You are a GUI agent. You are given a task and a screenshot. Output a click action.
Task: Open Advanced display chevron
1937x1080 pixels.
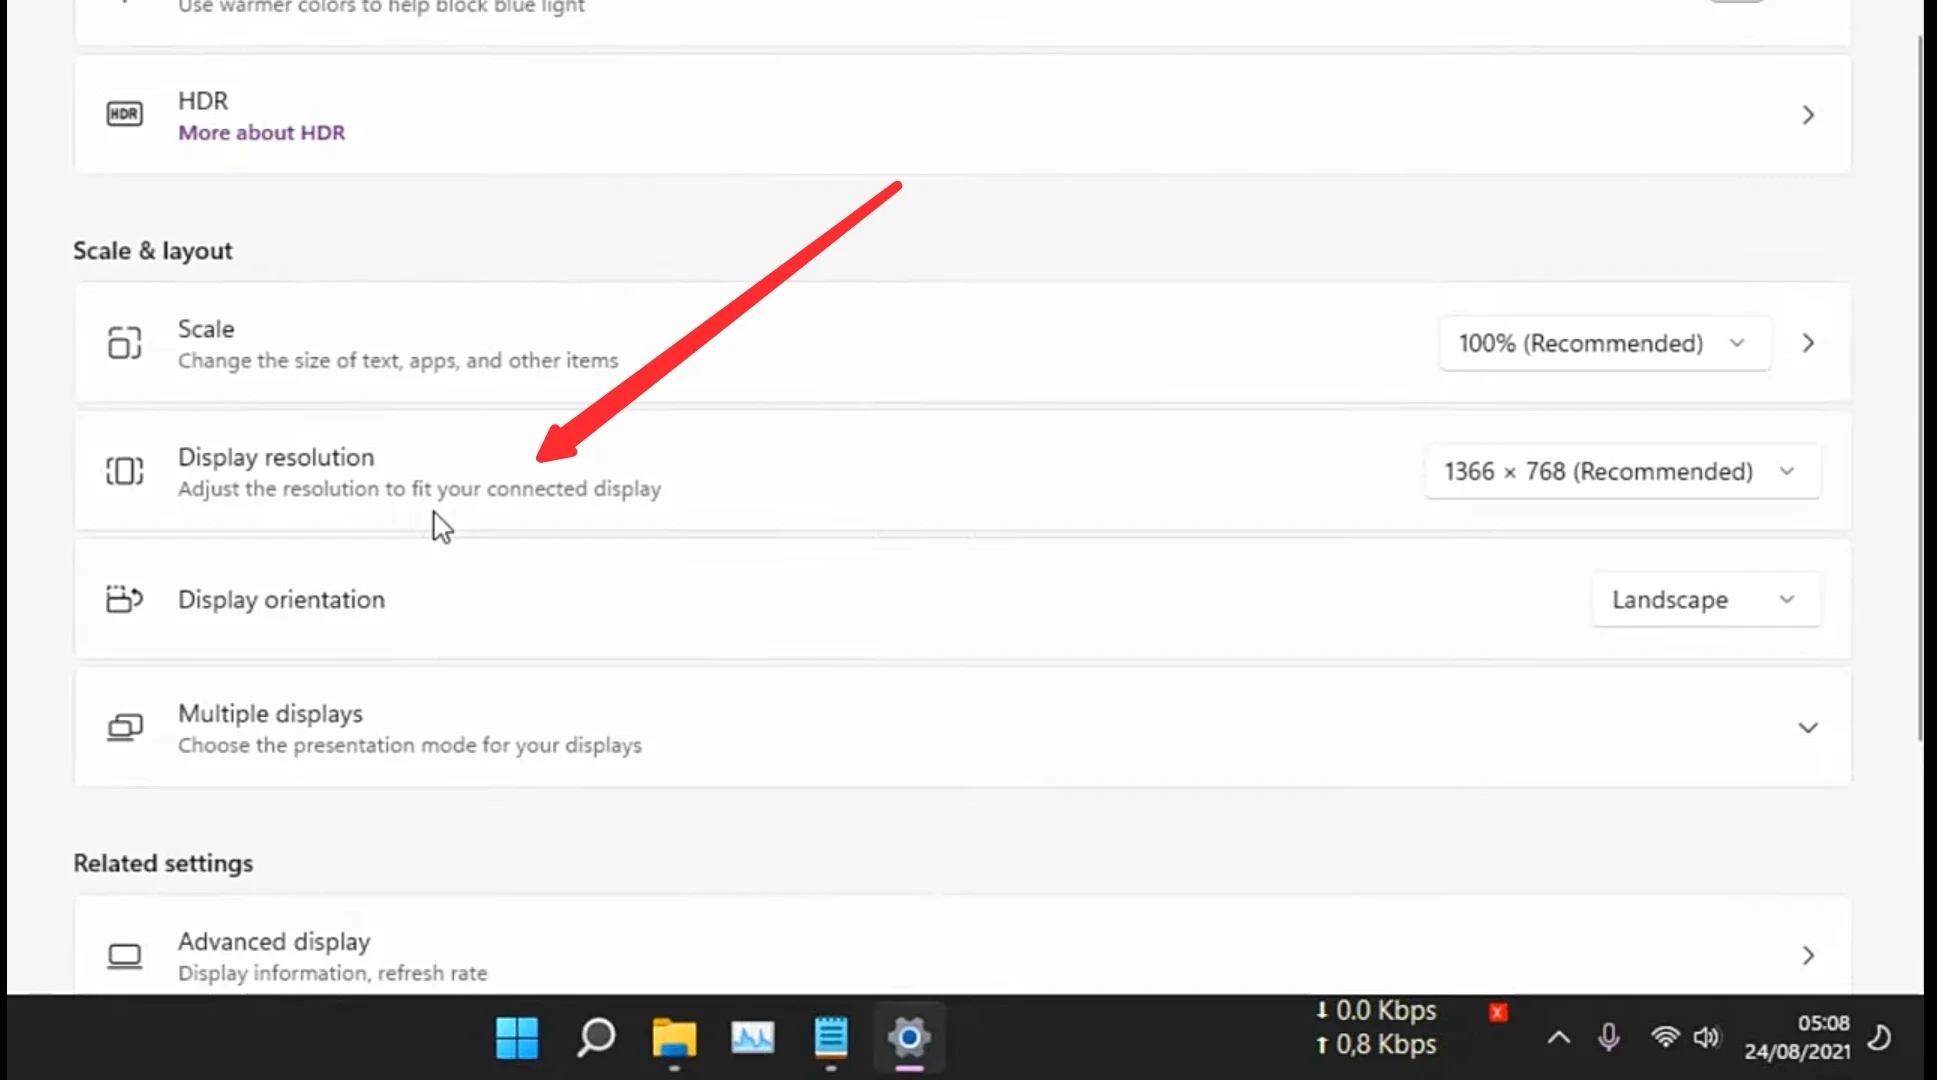pos(1808,956)
